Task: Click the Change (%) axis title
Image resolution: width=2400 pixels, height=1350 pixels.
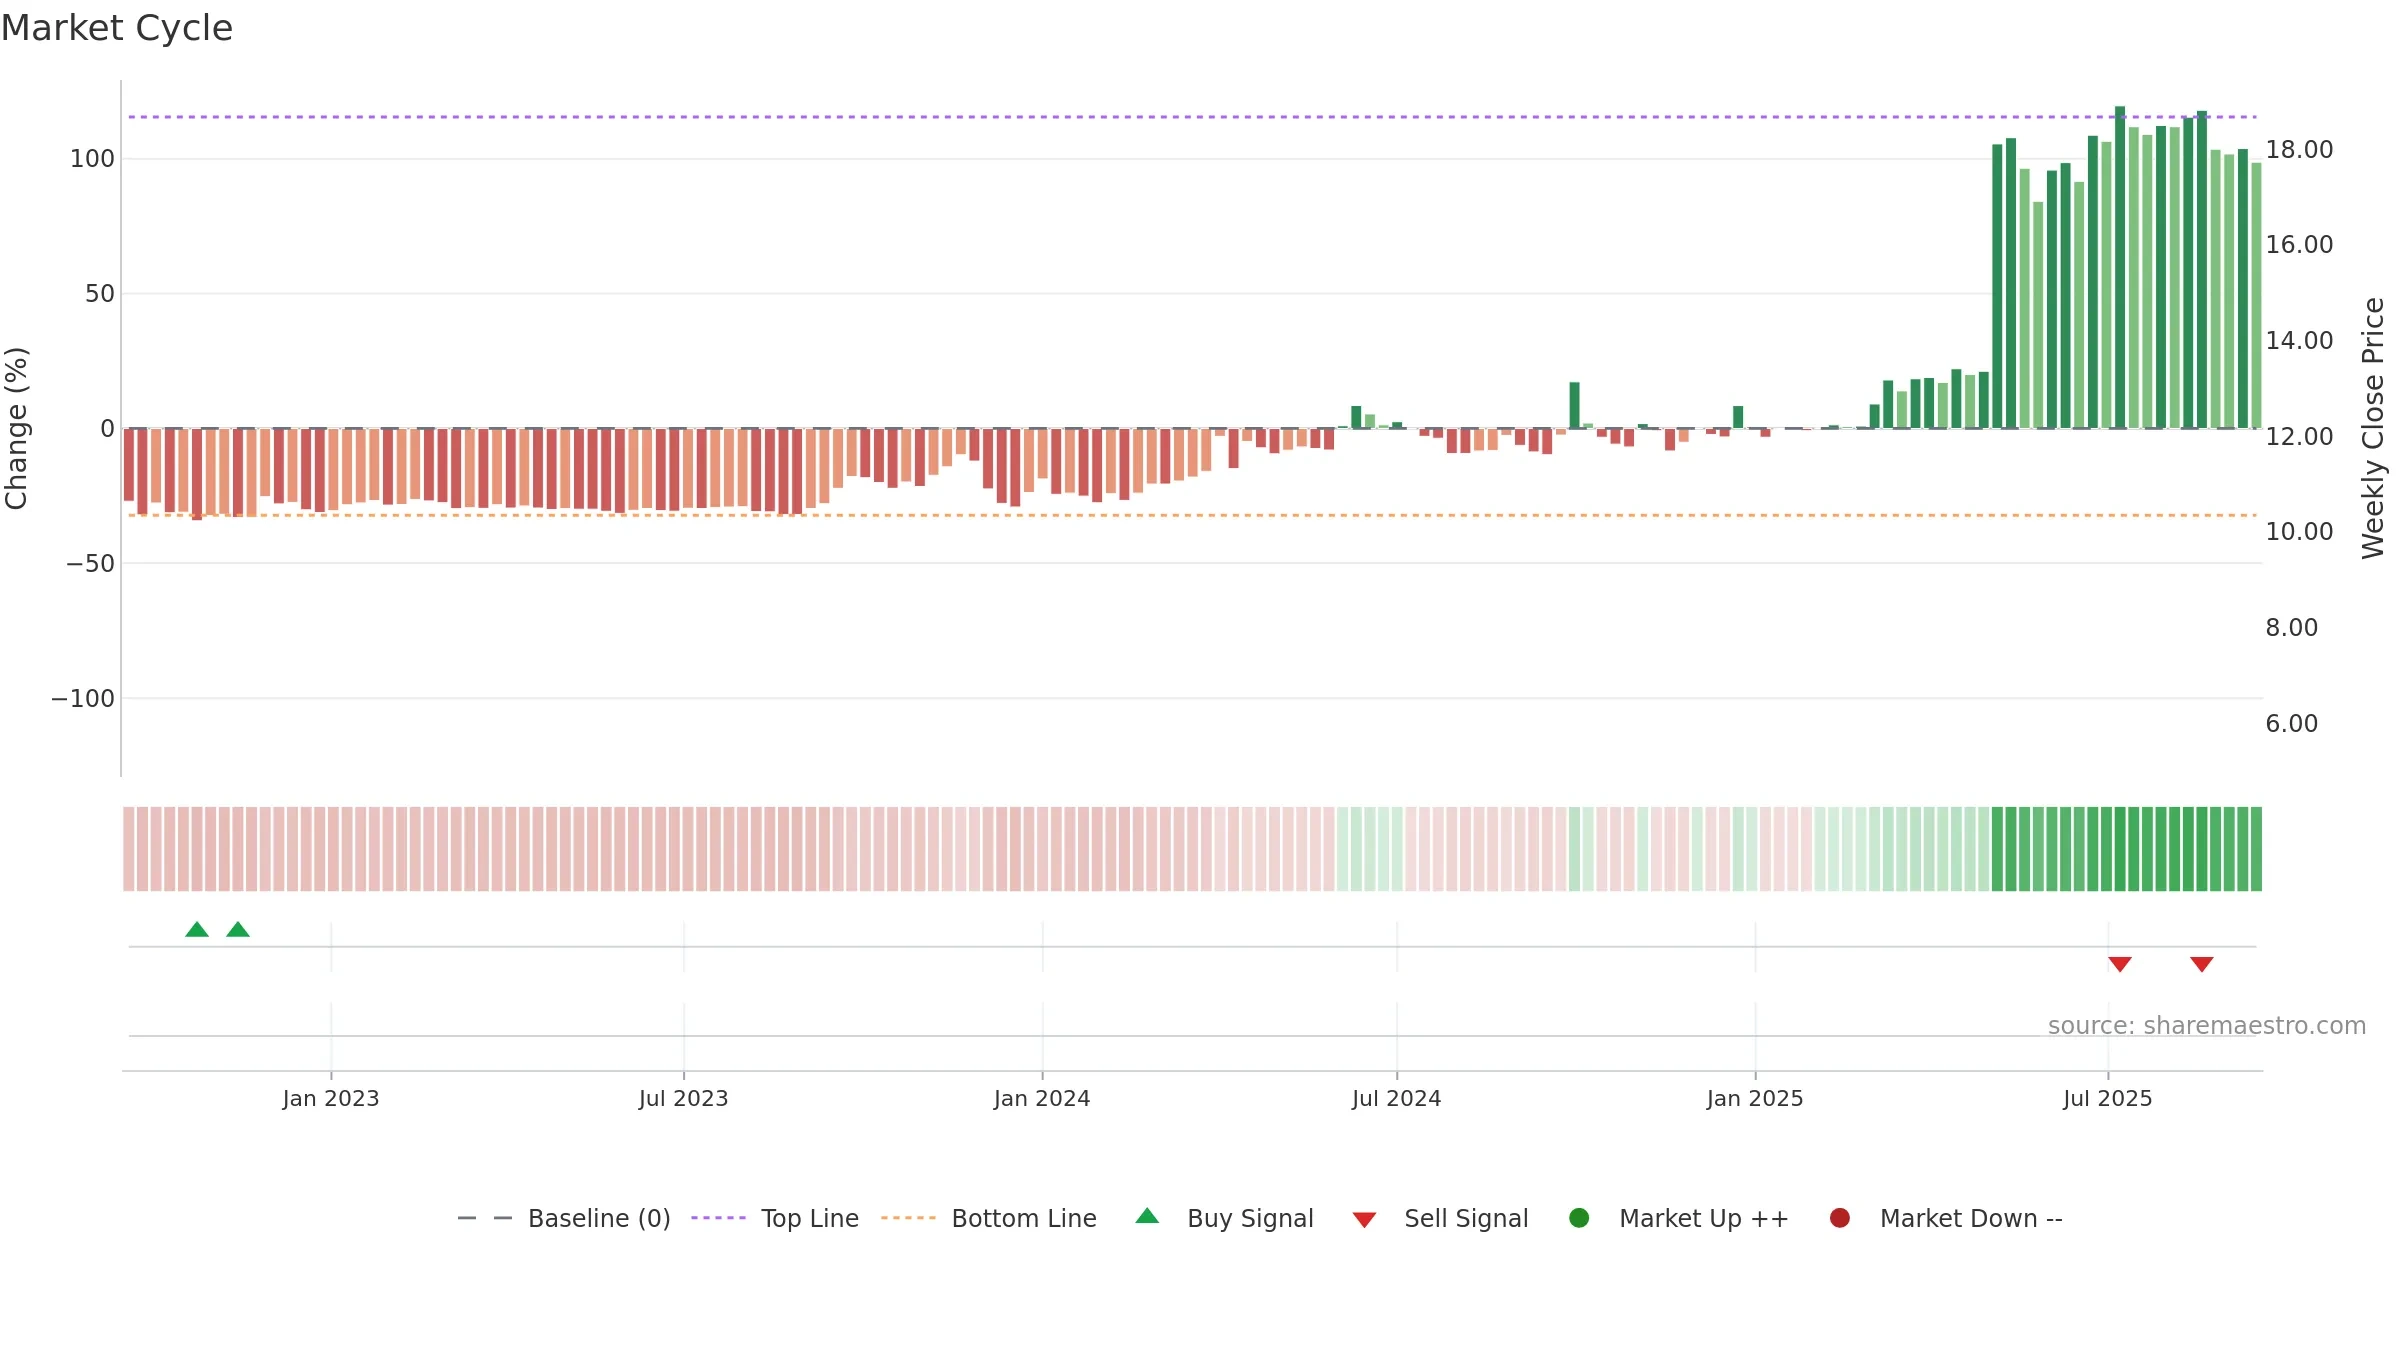Action: coord(16,428)
